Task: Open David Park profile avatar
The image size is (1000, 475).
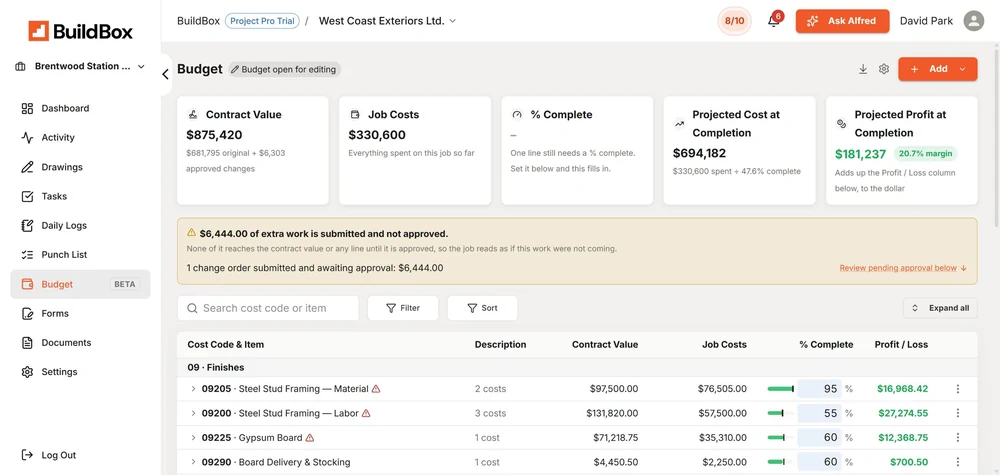Action: click(x=973, y=21)
